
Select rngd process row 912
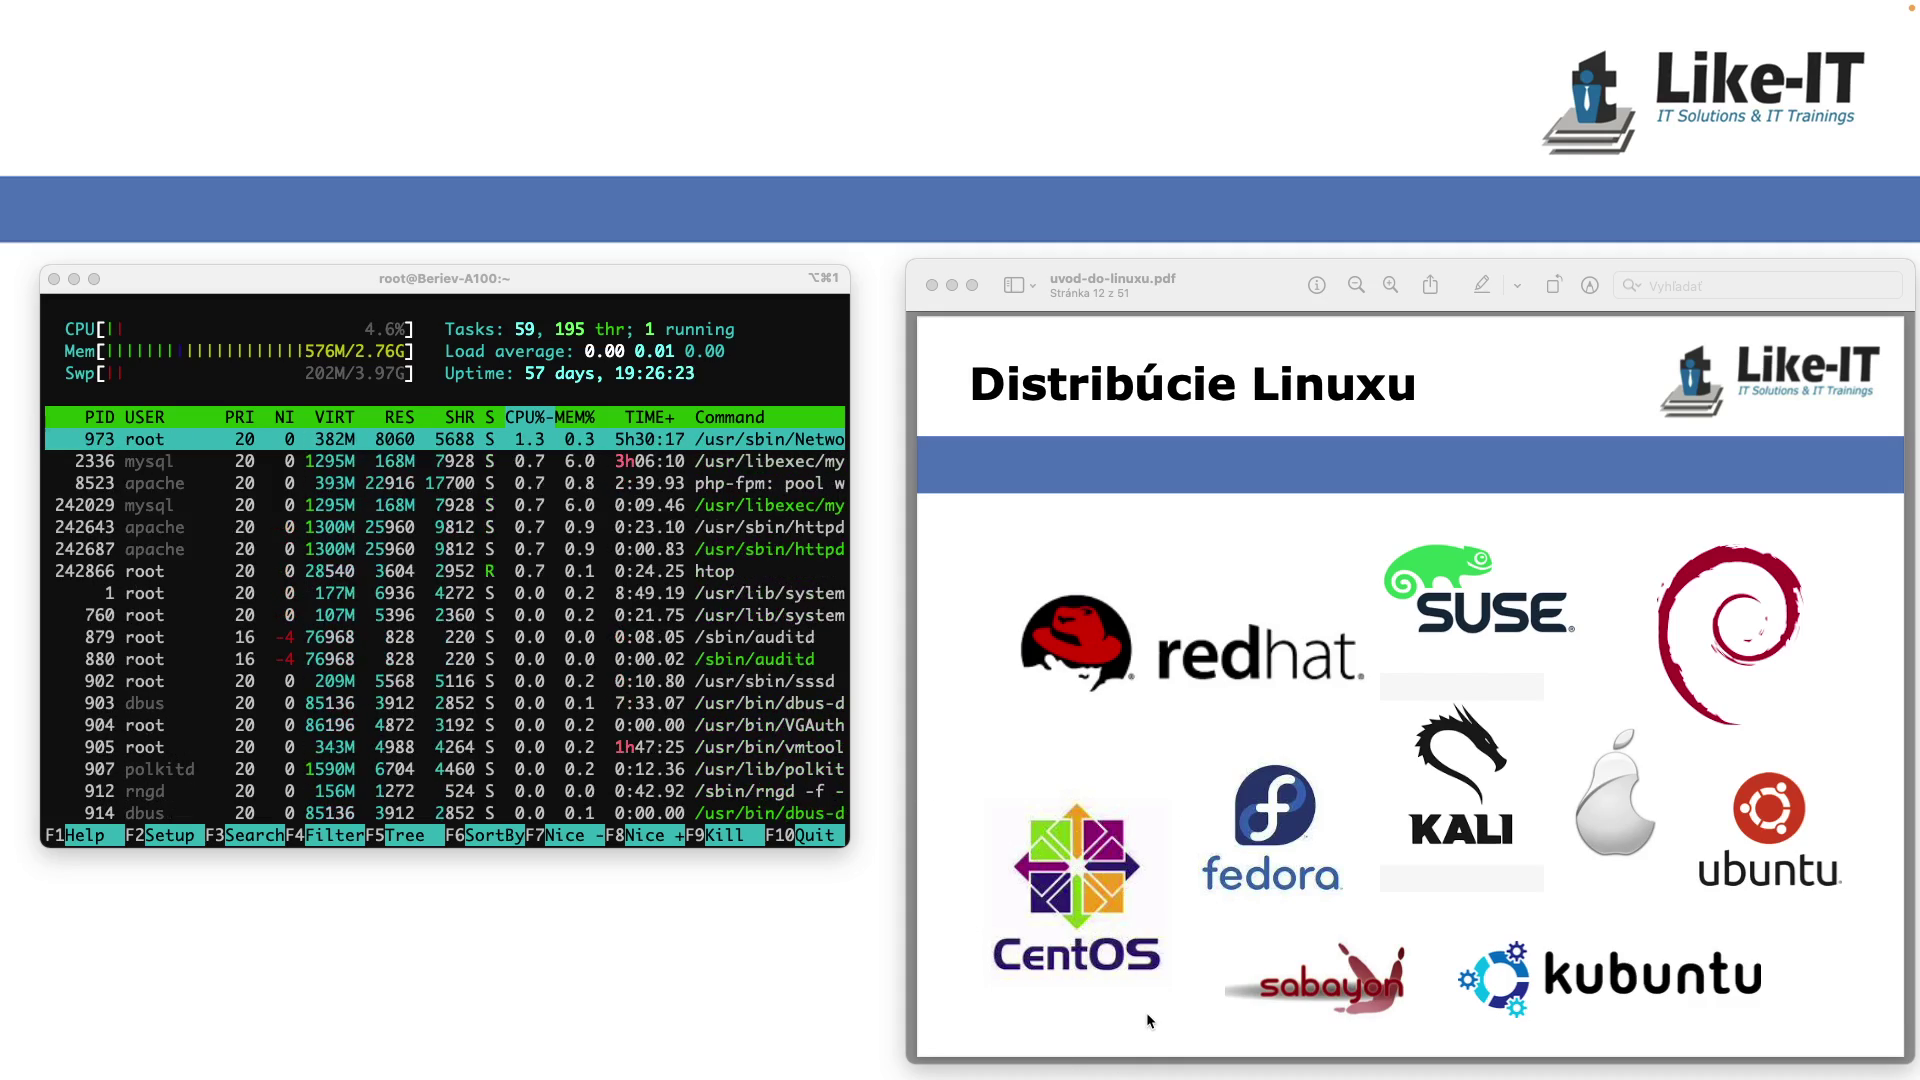click(x=445, y=791)
